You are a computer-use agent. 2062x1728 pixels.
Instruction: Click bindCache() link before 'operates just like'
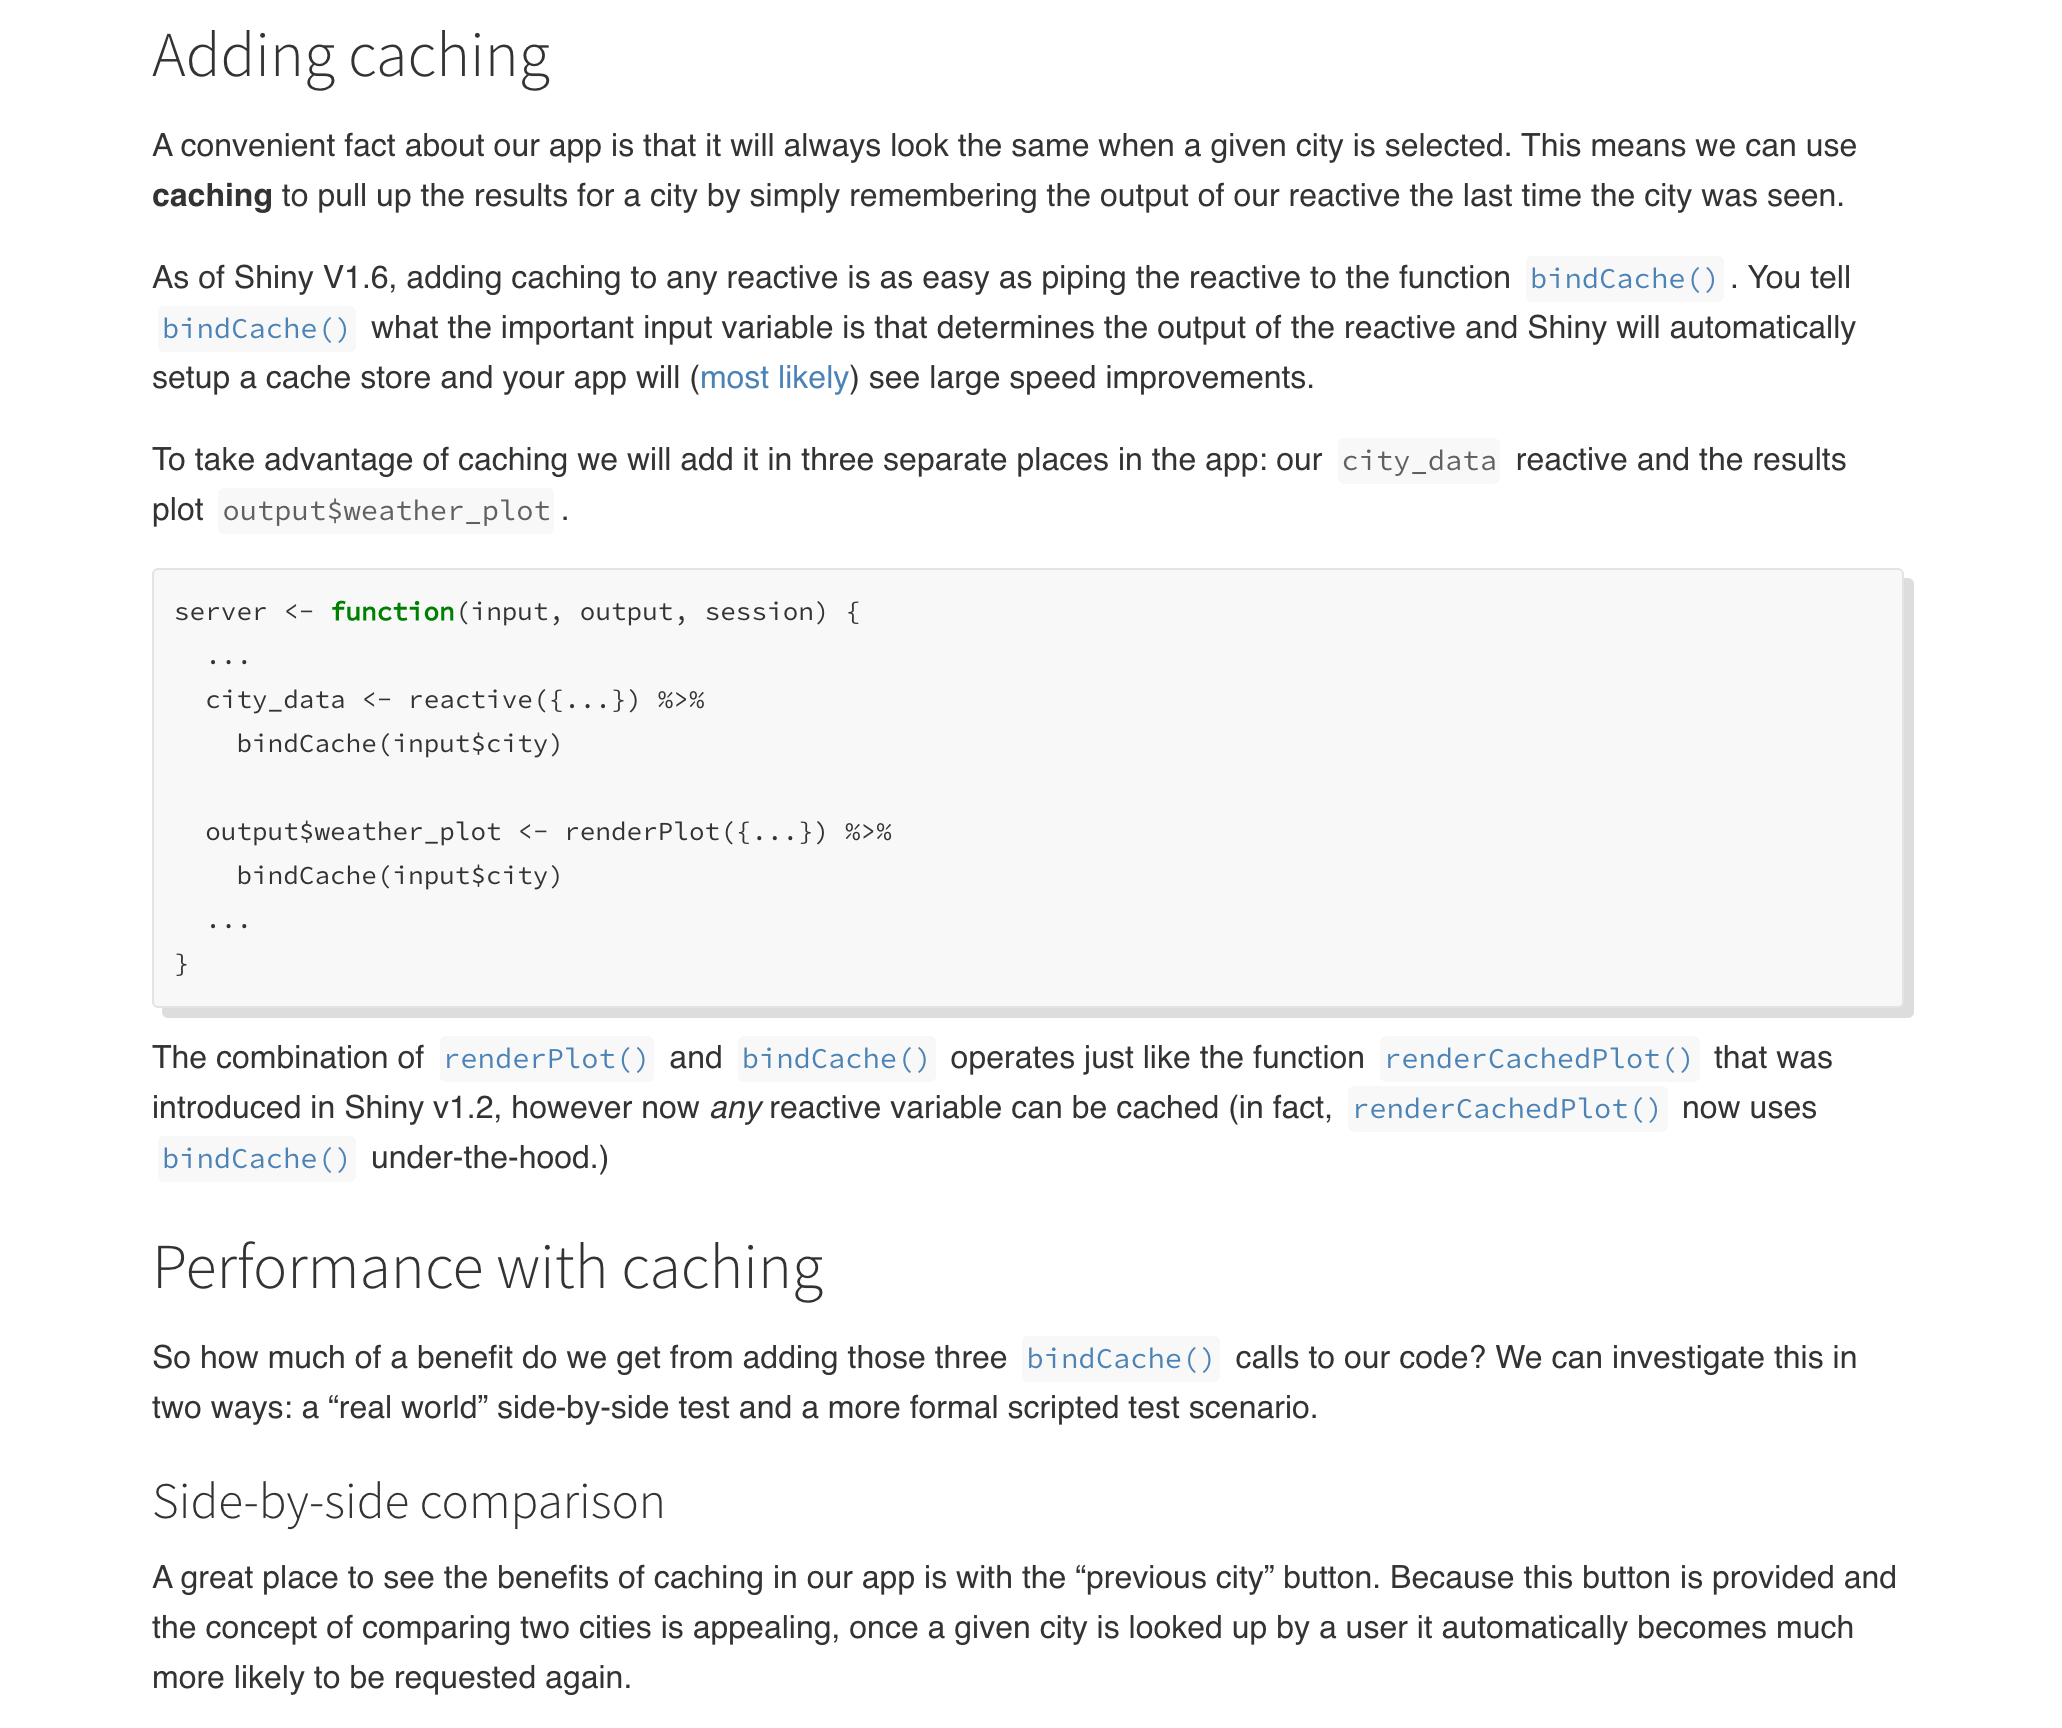(835, 1059)
